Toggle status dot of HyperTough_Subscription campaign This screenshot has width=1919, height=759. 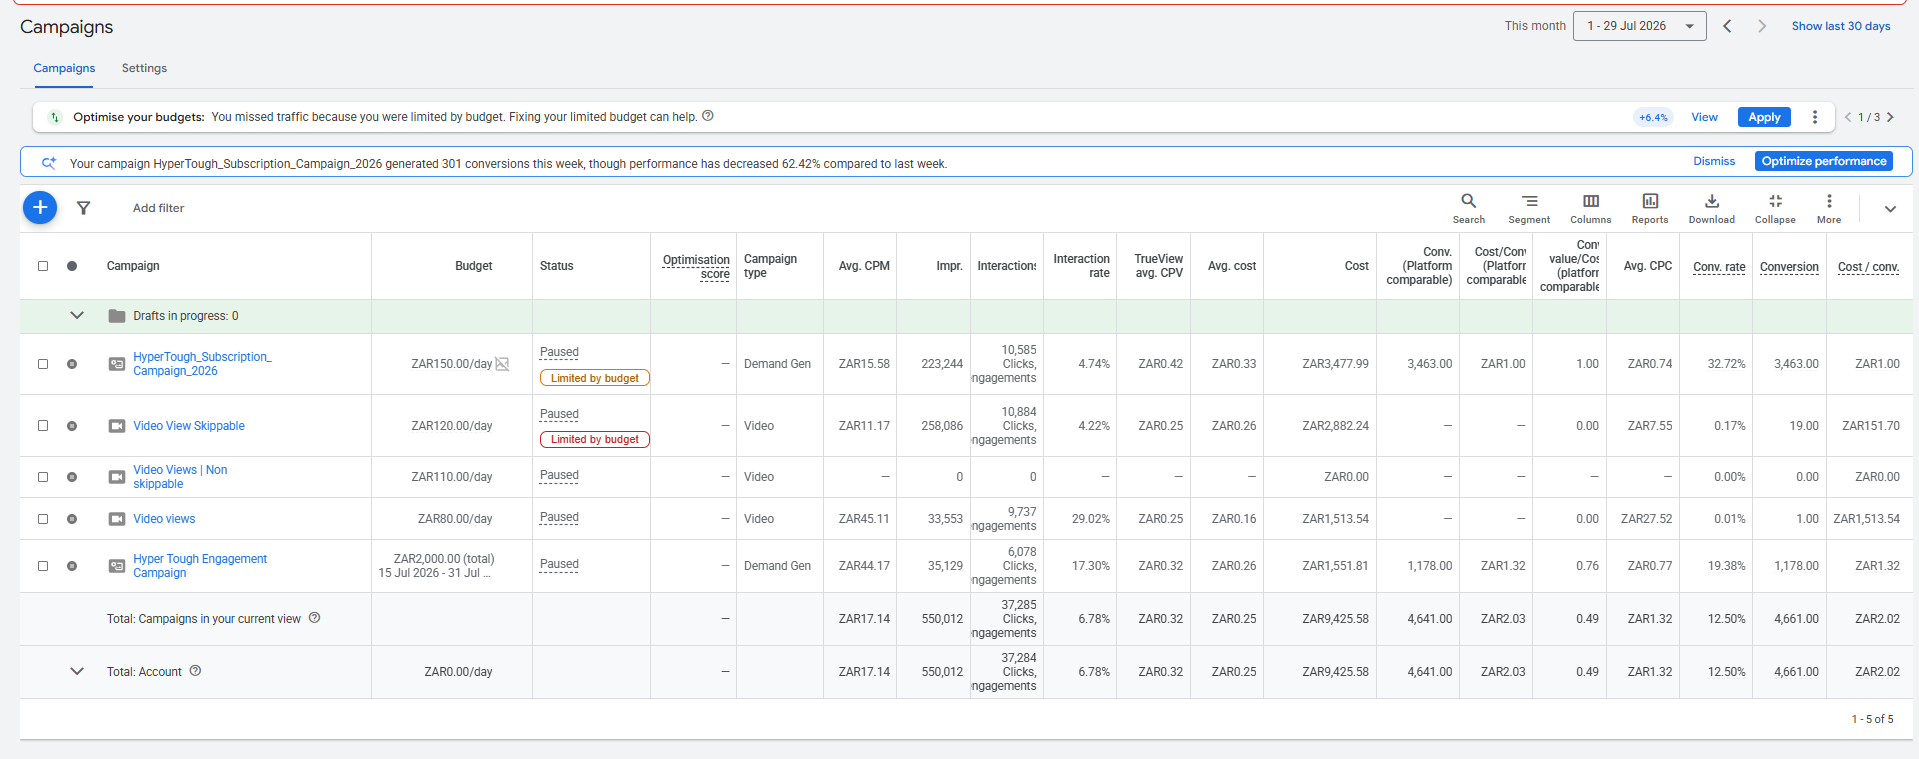coord(72,364)
